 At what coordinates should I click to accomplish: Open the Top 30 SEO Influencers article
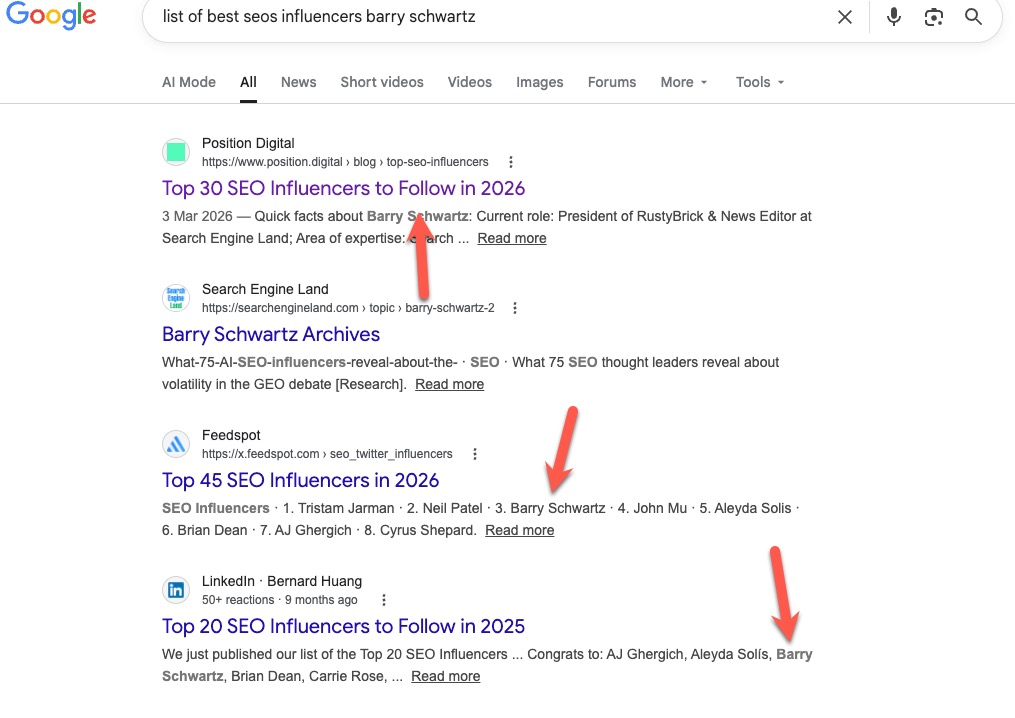[343, 188]
